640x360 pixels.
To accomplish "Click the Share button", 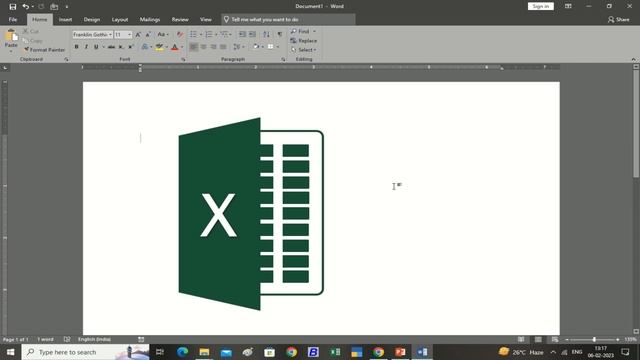I will click(x=619, y=20).
